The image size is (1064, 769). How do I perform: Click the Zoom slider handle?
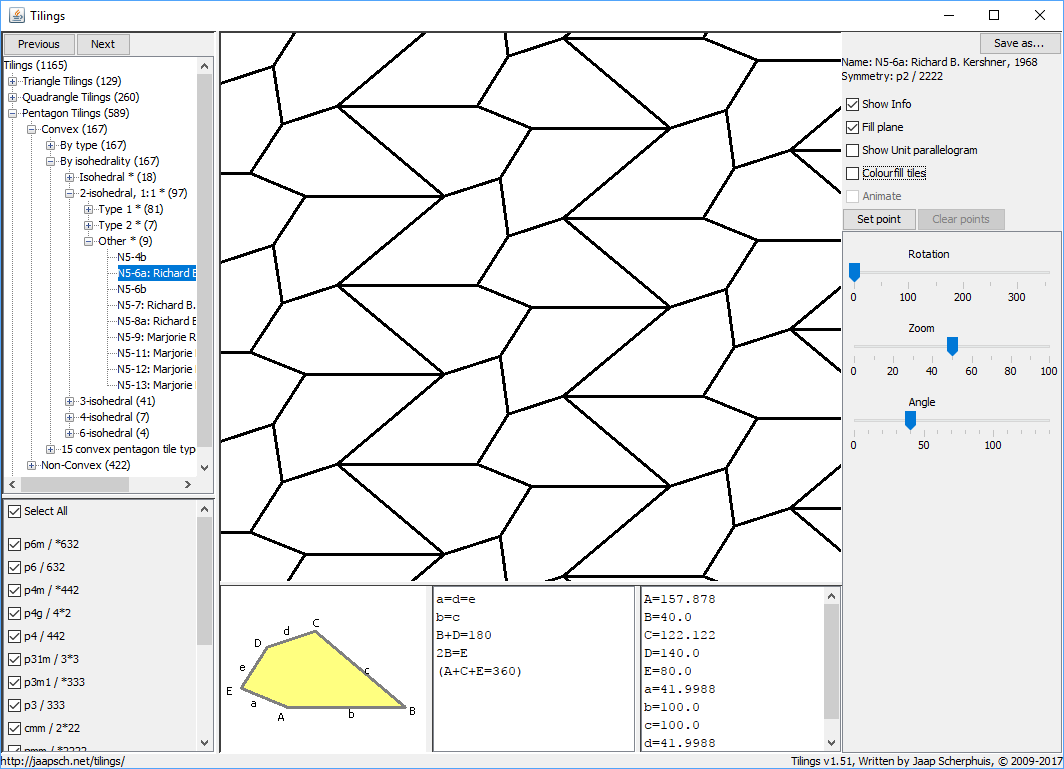(952, 346)
